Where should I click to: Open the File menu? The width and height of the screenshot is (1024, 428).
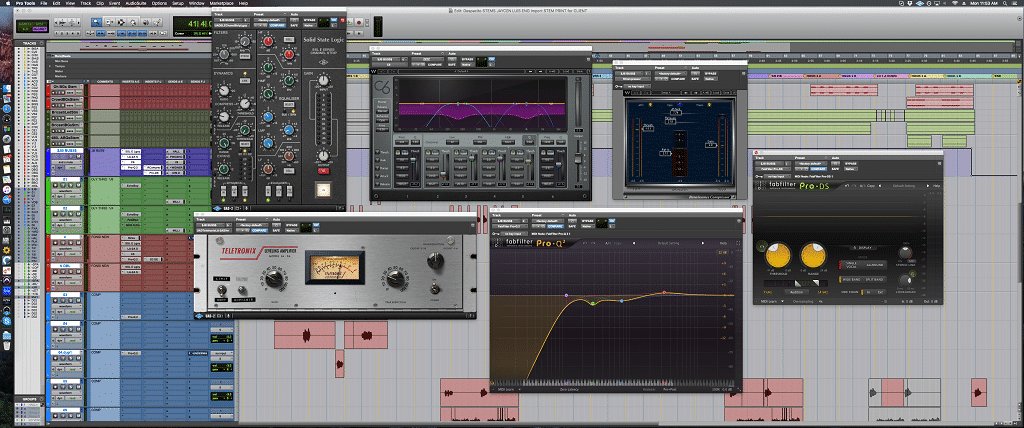44,3
